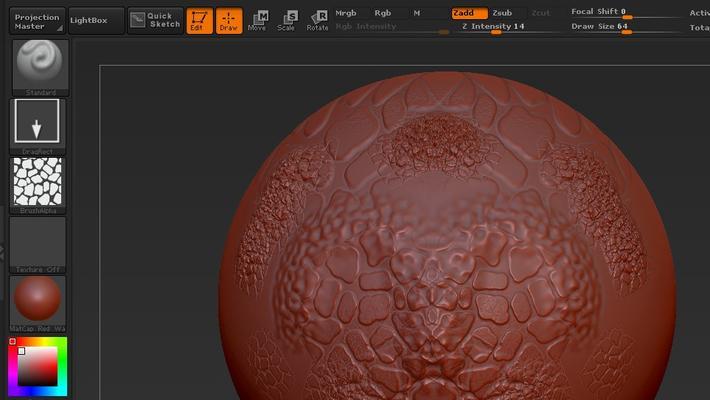The height and width of the screenshot is (400, 710).
Task: Pick a color in the color picker
Action: pyautogui.click(x=38, y=366)
